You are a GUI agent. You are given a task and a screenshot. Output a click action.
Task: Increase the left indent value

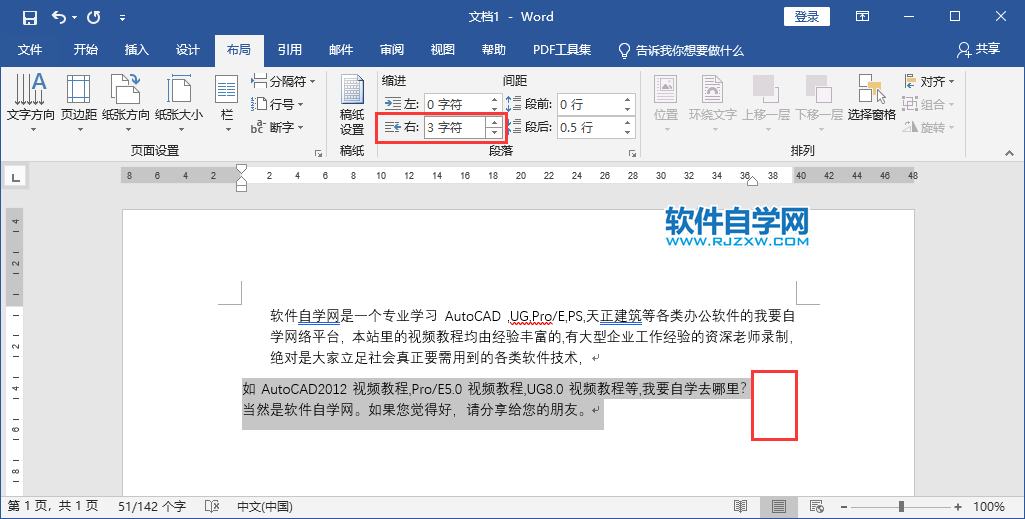tap(495, 100)
